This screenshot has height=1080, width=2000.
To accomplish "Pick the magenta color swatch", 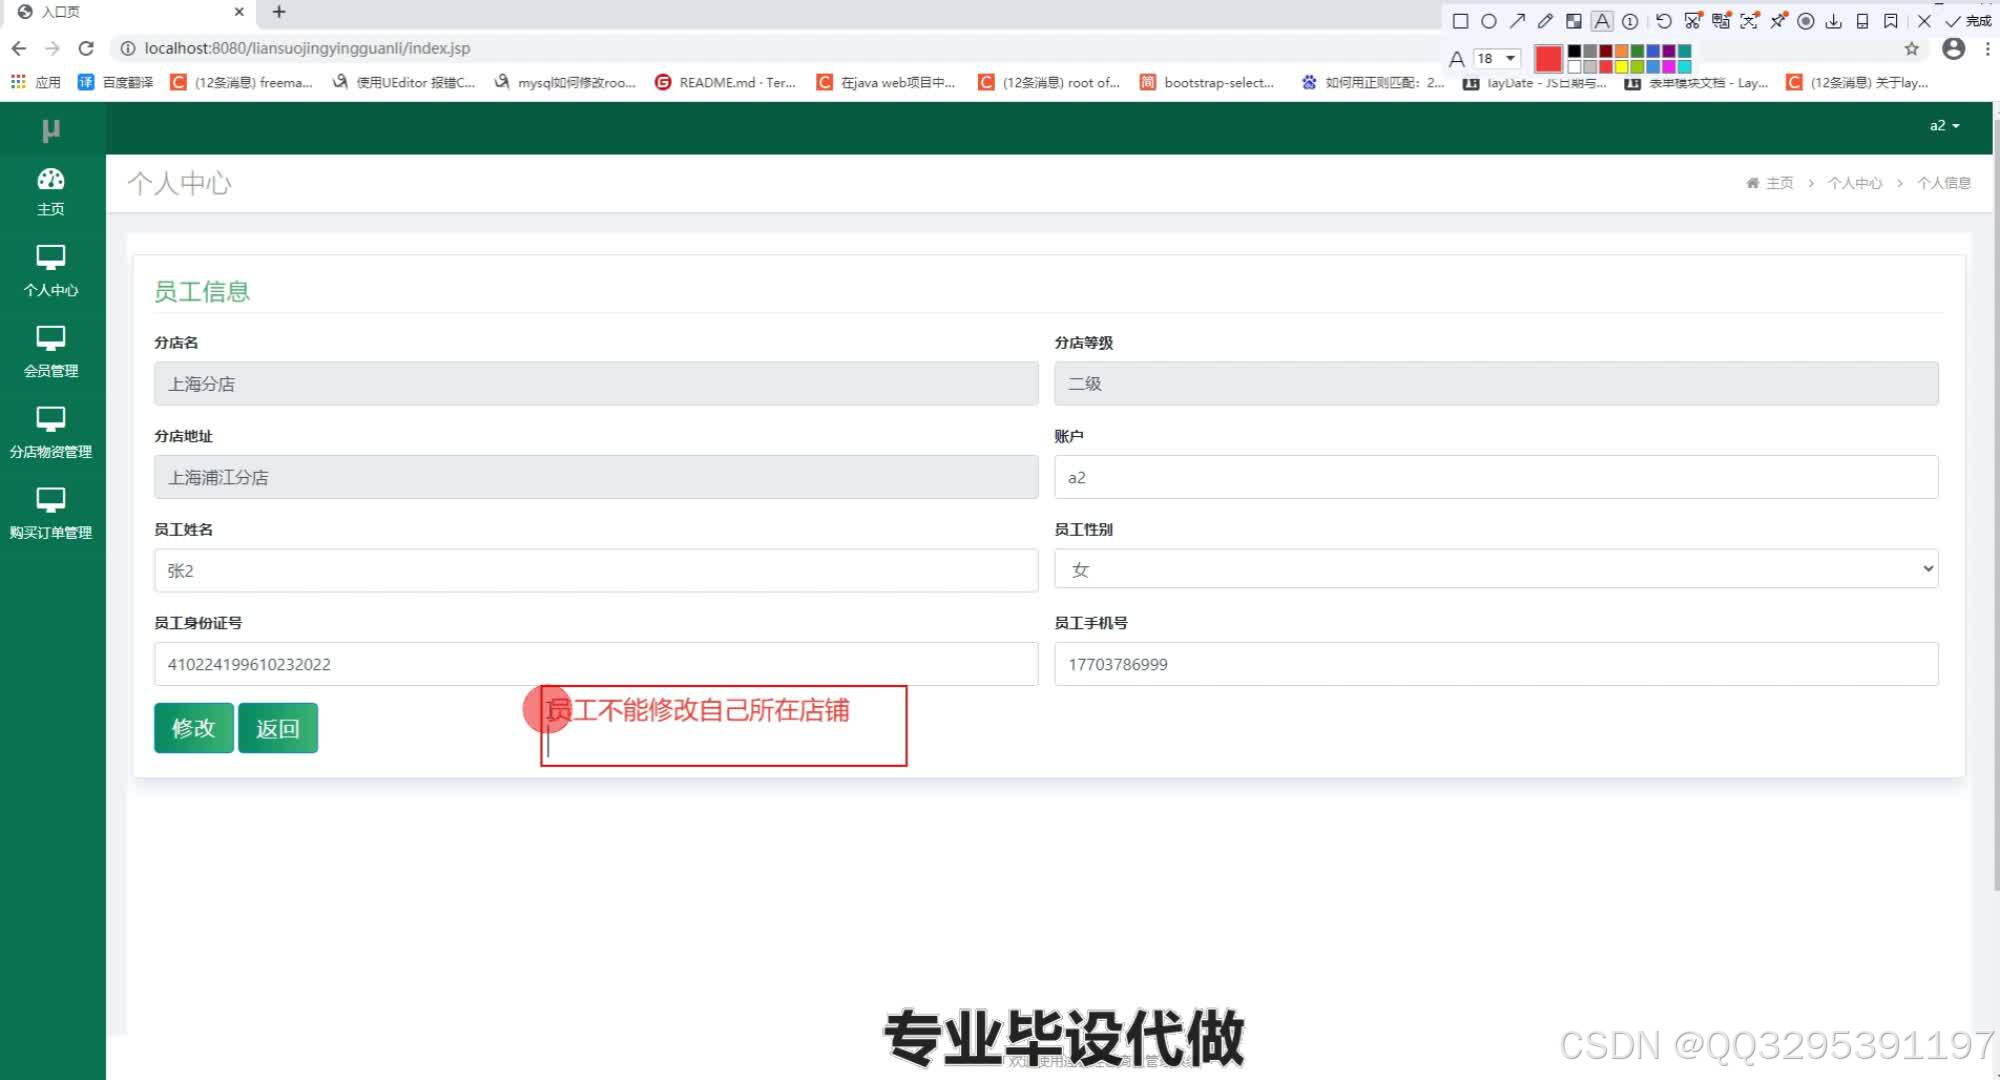I will click(x=1668, y=67).
